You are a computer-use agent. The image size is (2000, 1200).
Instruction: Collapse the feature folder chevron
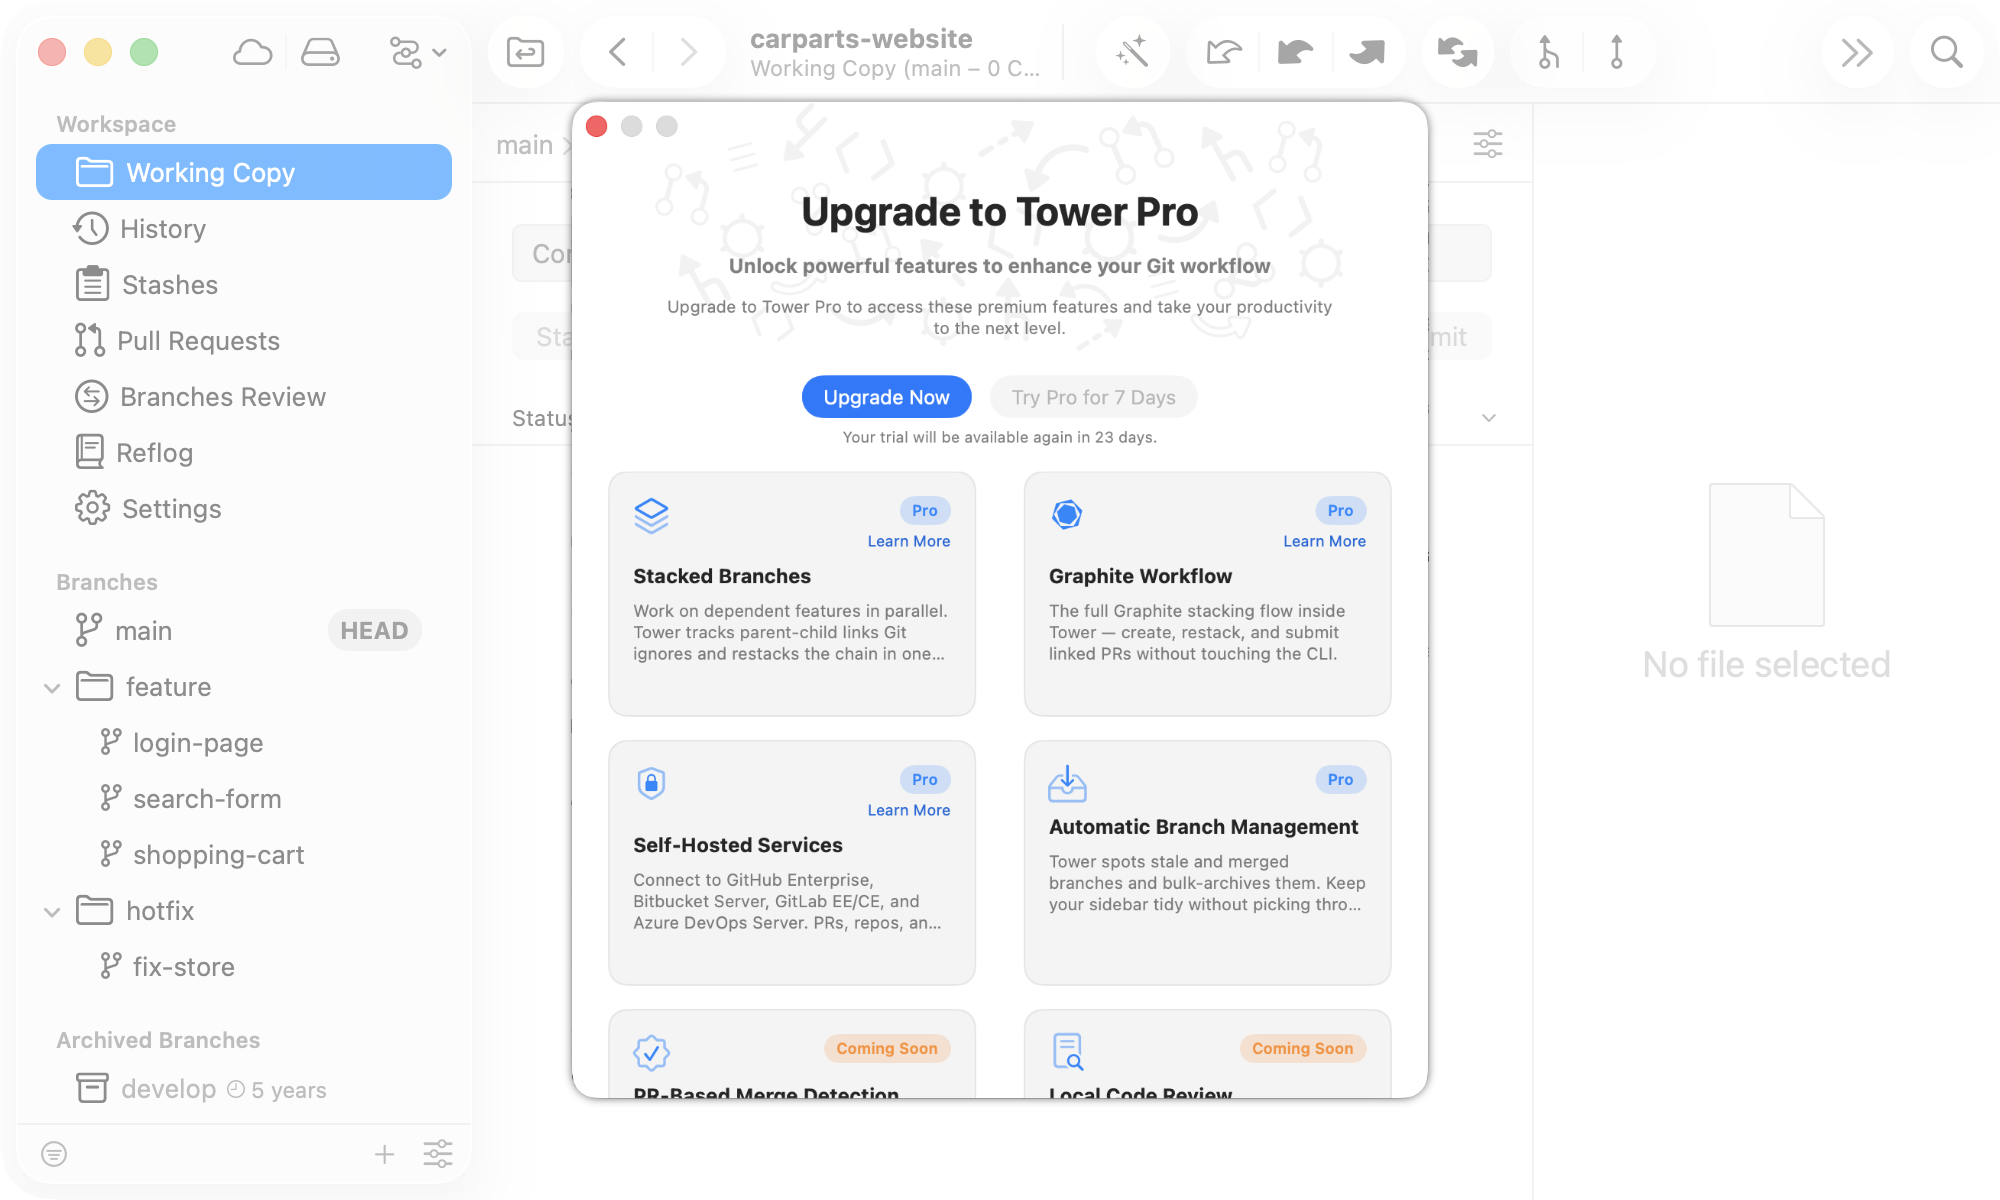coord(52,687)
